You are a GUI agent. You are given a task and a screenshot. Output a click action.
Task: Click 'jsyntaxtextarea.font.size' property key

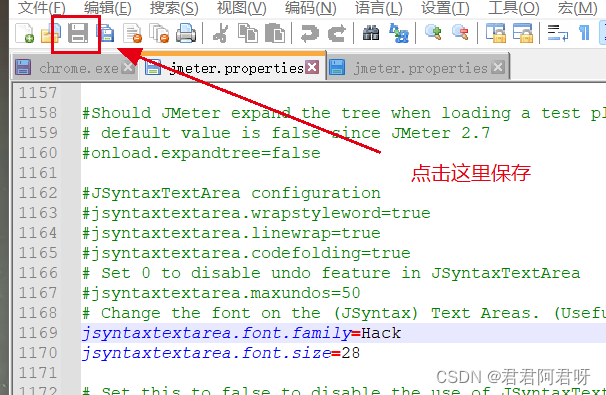(206, 353)
